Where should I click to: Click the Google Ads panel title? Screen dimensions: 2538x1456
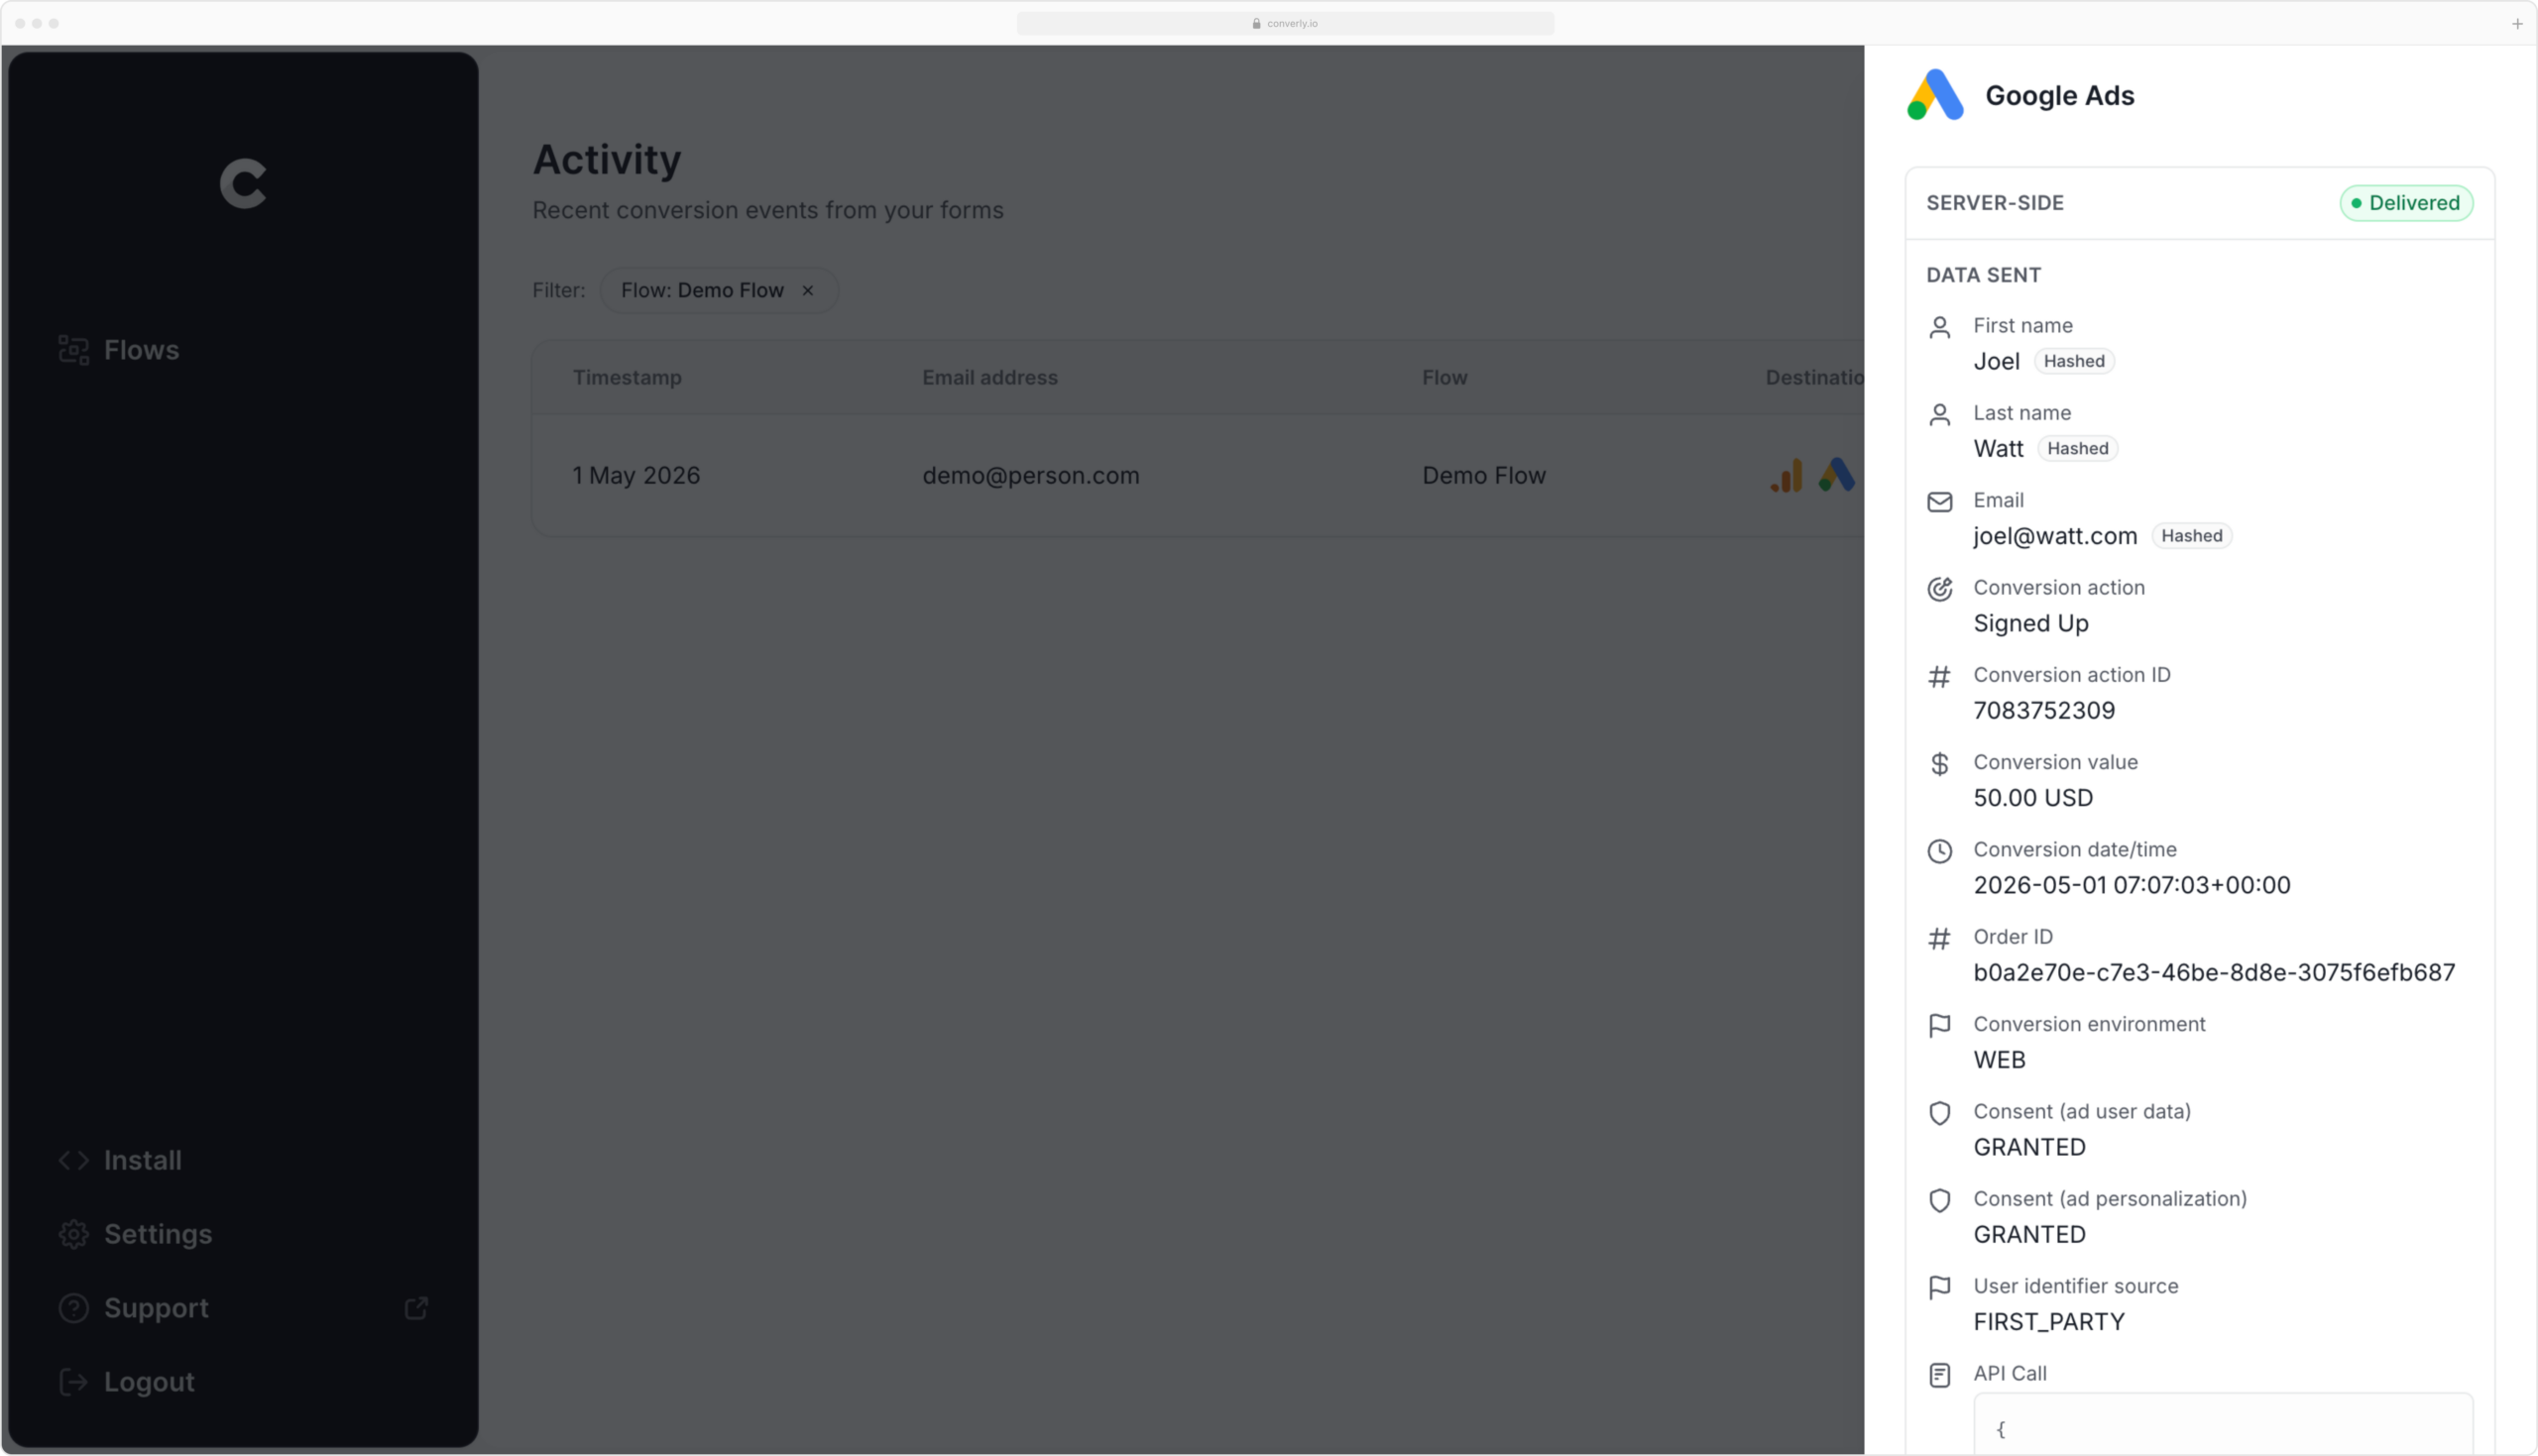2060,95
